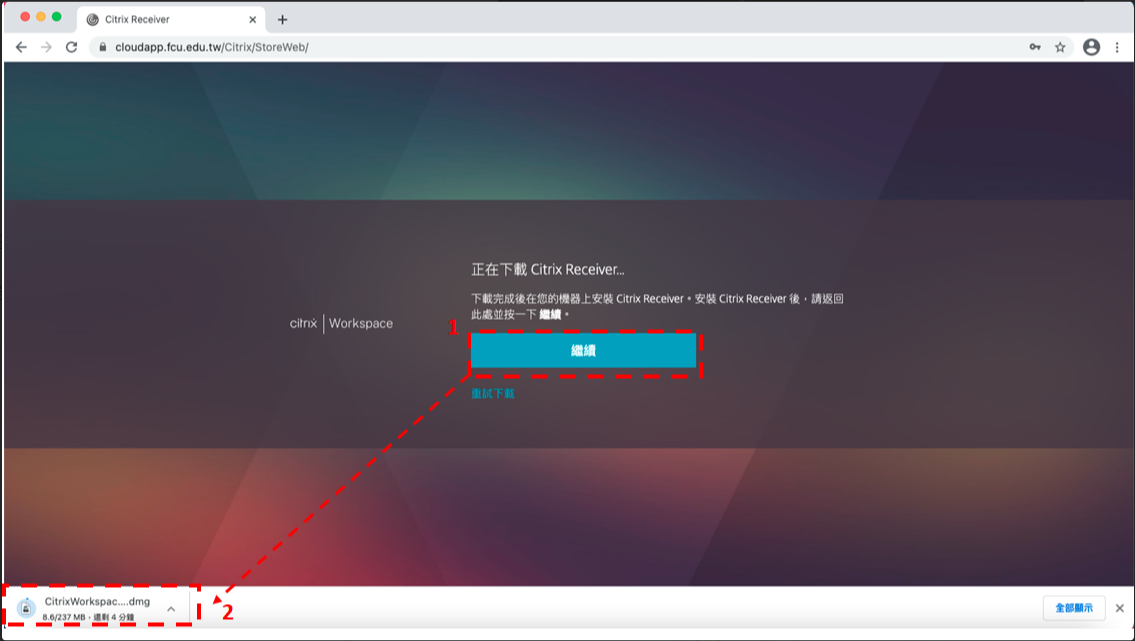
Task: Click the forward navigation arrow
Action: (46, 47)
